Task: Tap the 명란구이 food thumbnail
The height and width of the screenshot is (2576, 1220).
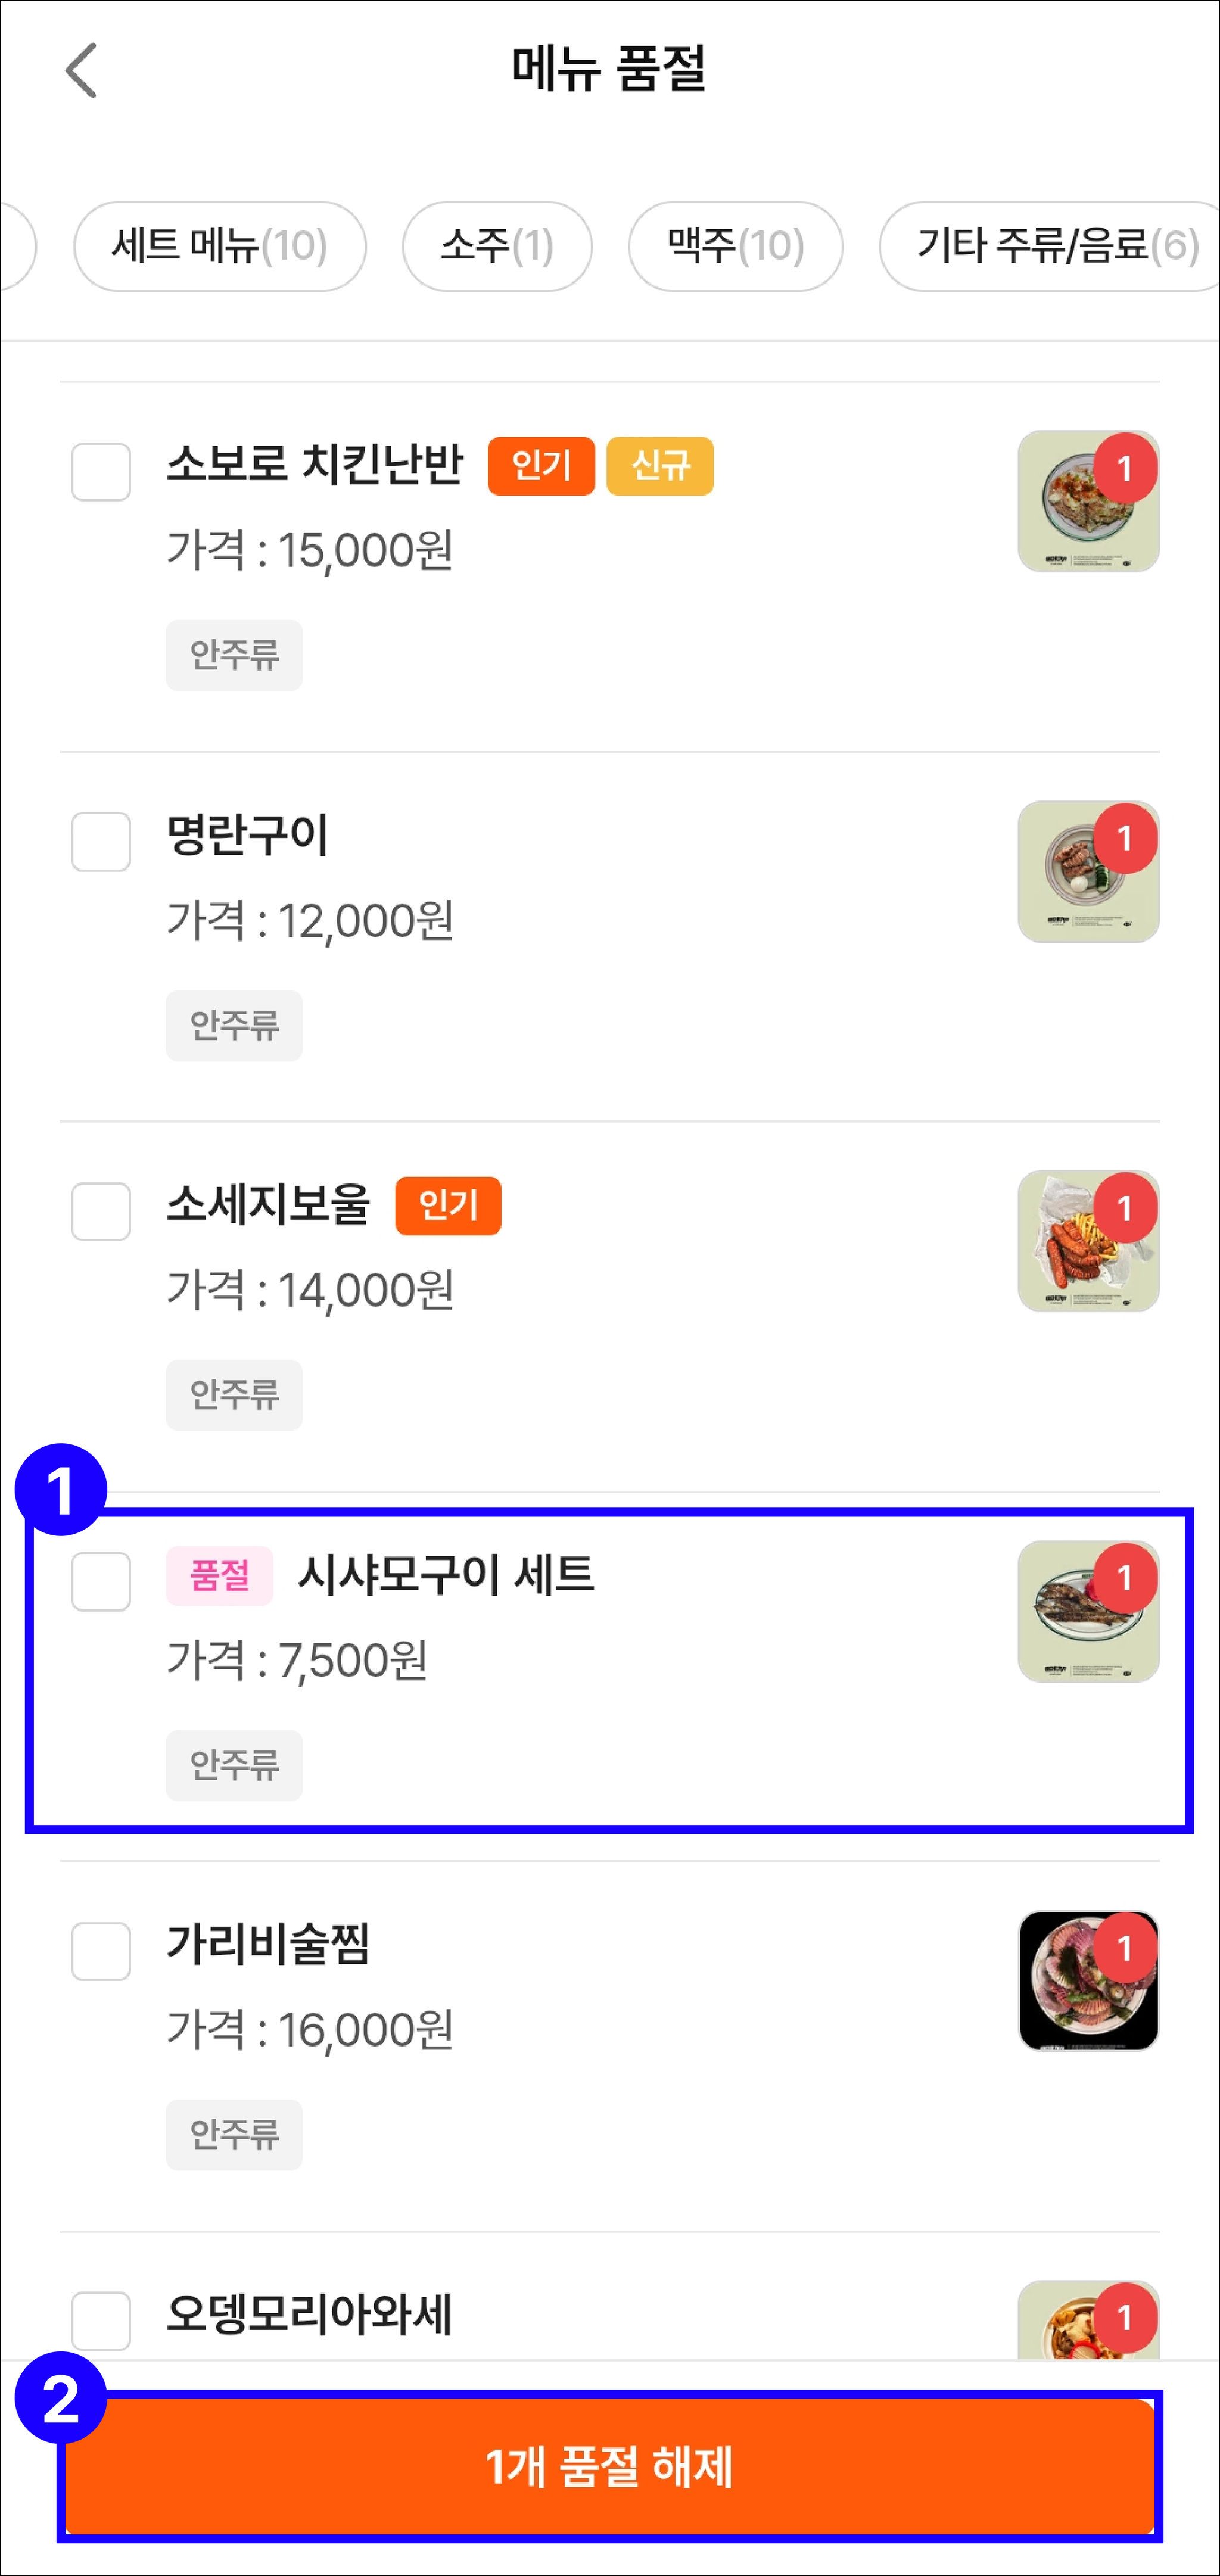Action: tap(1088, 871)
